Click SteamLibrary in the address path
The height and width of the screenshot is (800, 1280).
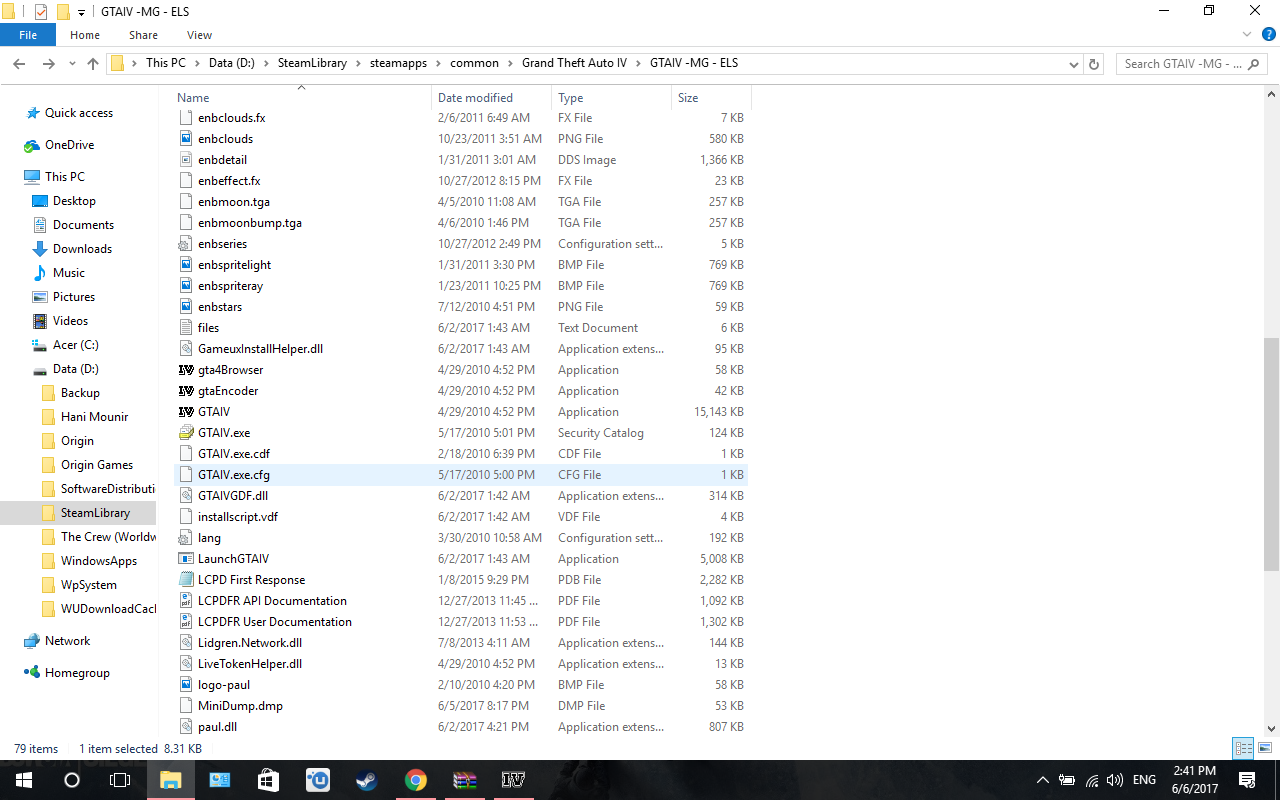(312, 63)
